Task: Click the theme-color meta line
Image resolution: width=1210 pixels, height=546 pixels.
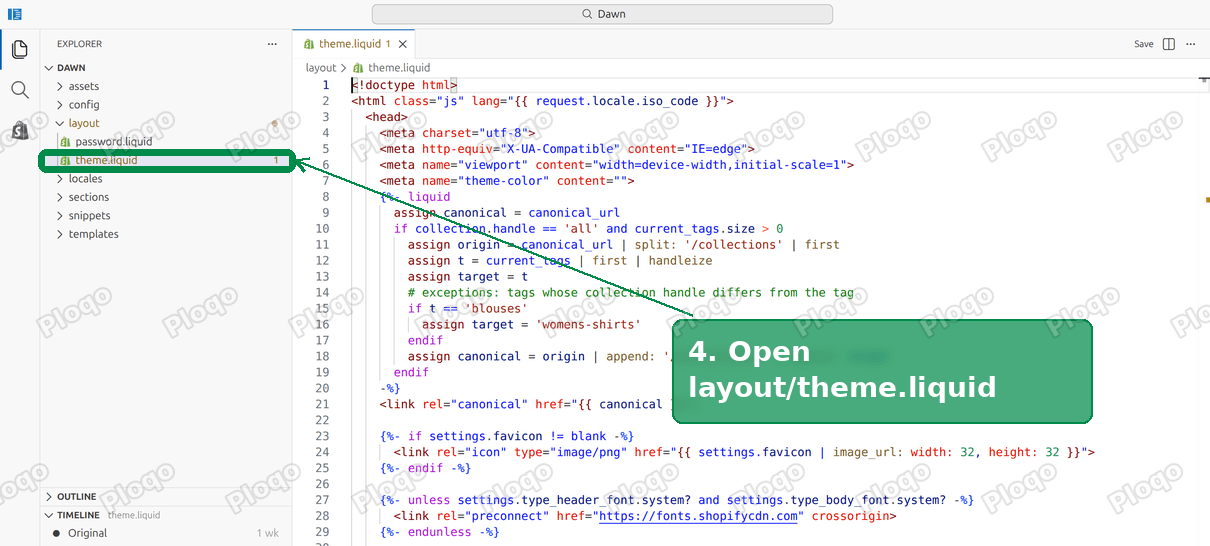Action: 507,181
